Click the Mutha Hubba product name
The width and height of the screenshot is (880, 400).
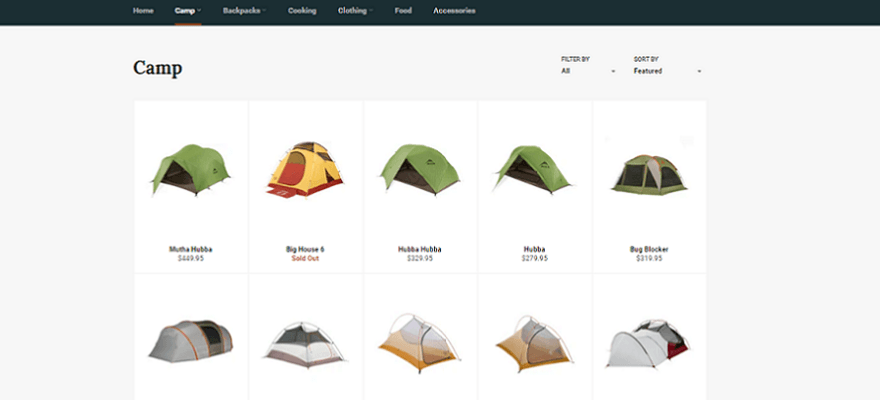(x=191, y=249)
